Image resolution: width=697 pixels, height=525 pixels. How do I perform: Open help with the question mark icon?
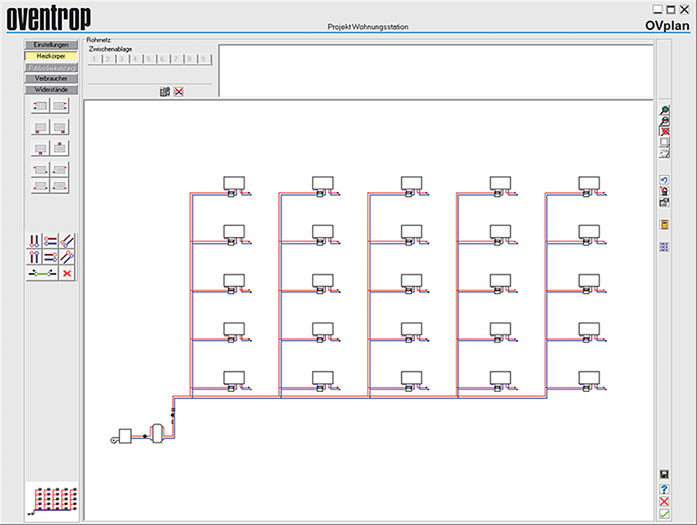click(665, 489)
